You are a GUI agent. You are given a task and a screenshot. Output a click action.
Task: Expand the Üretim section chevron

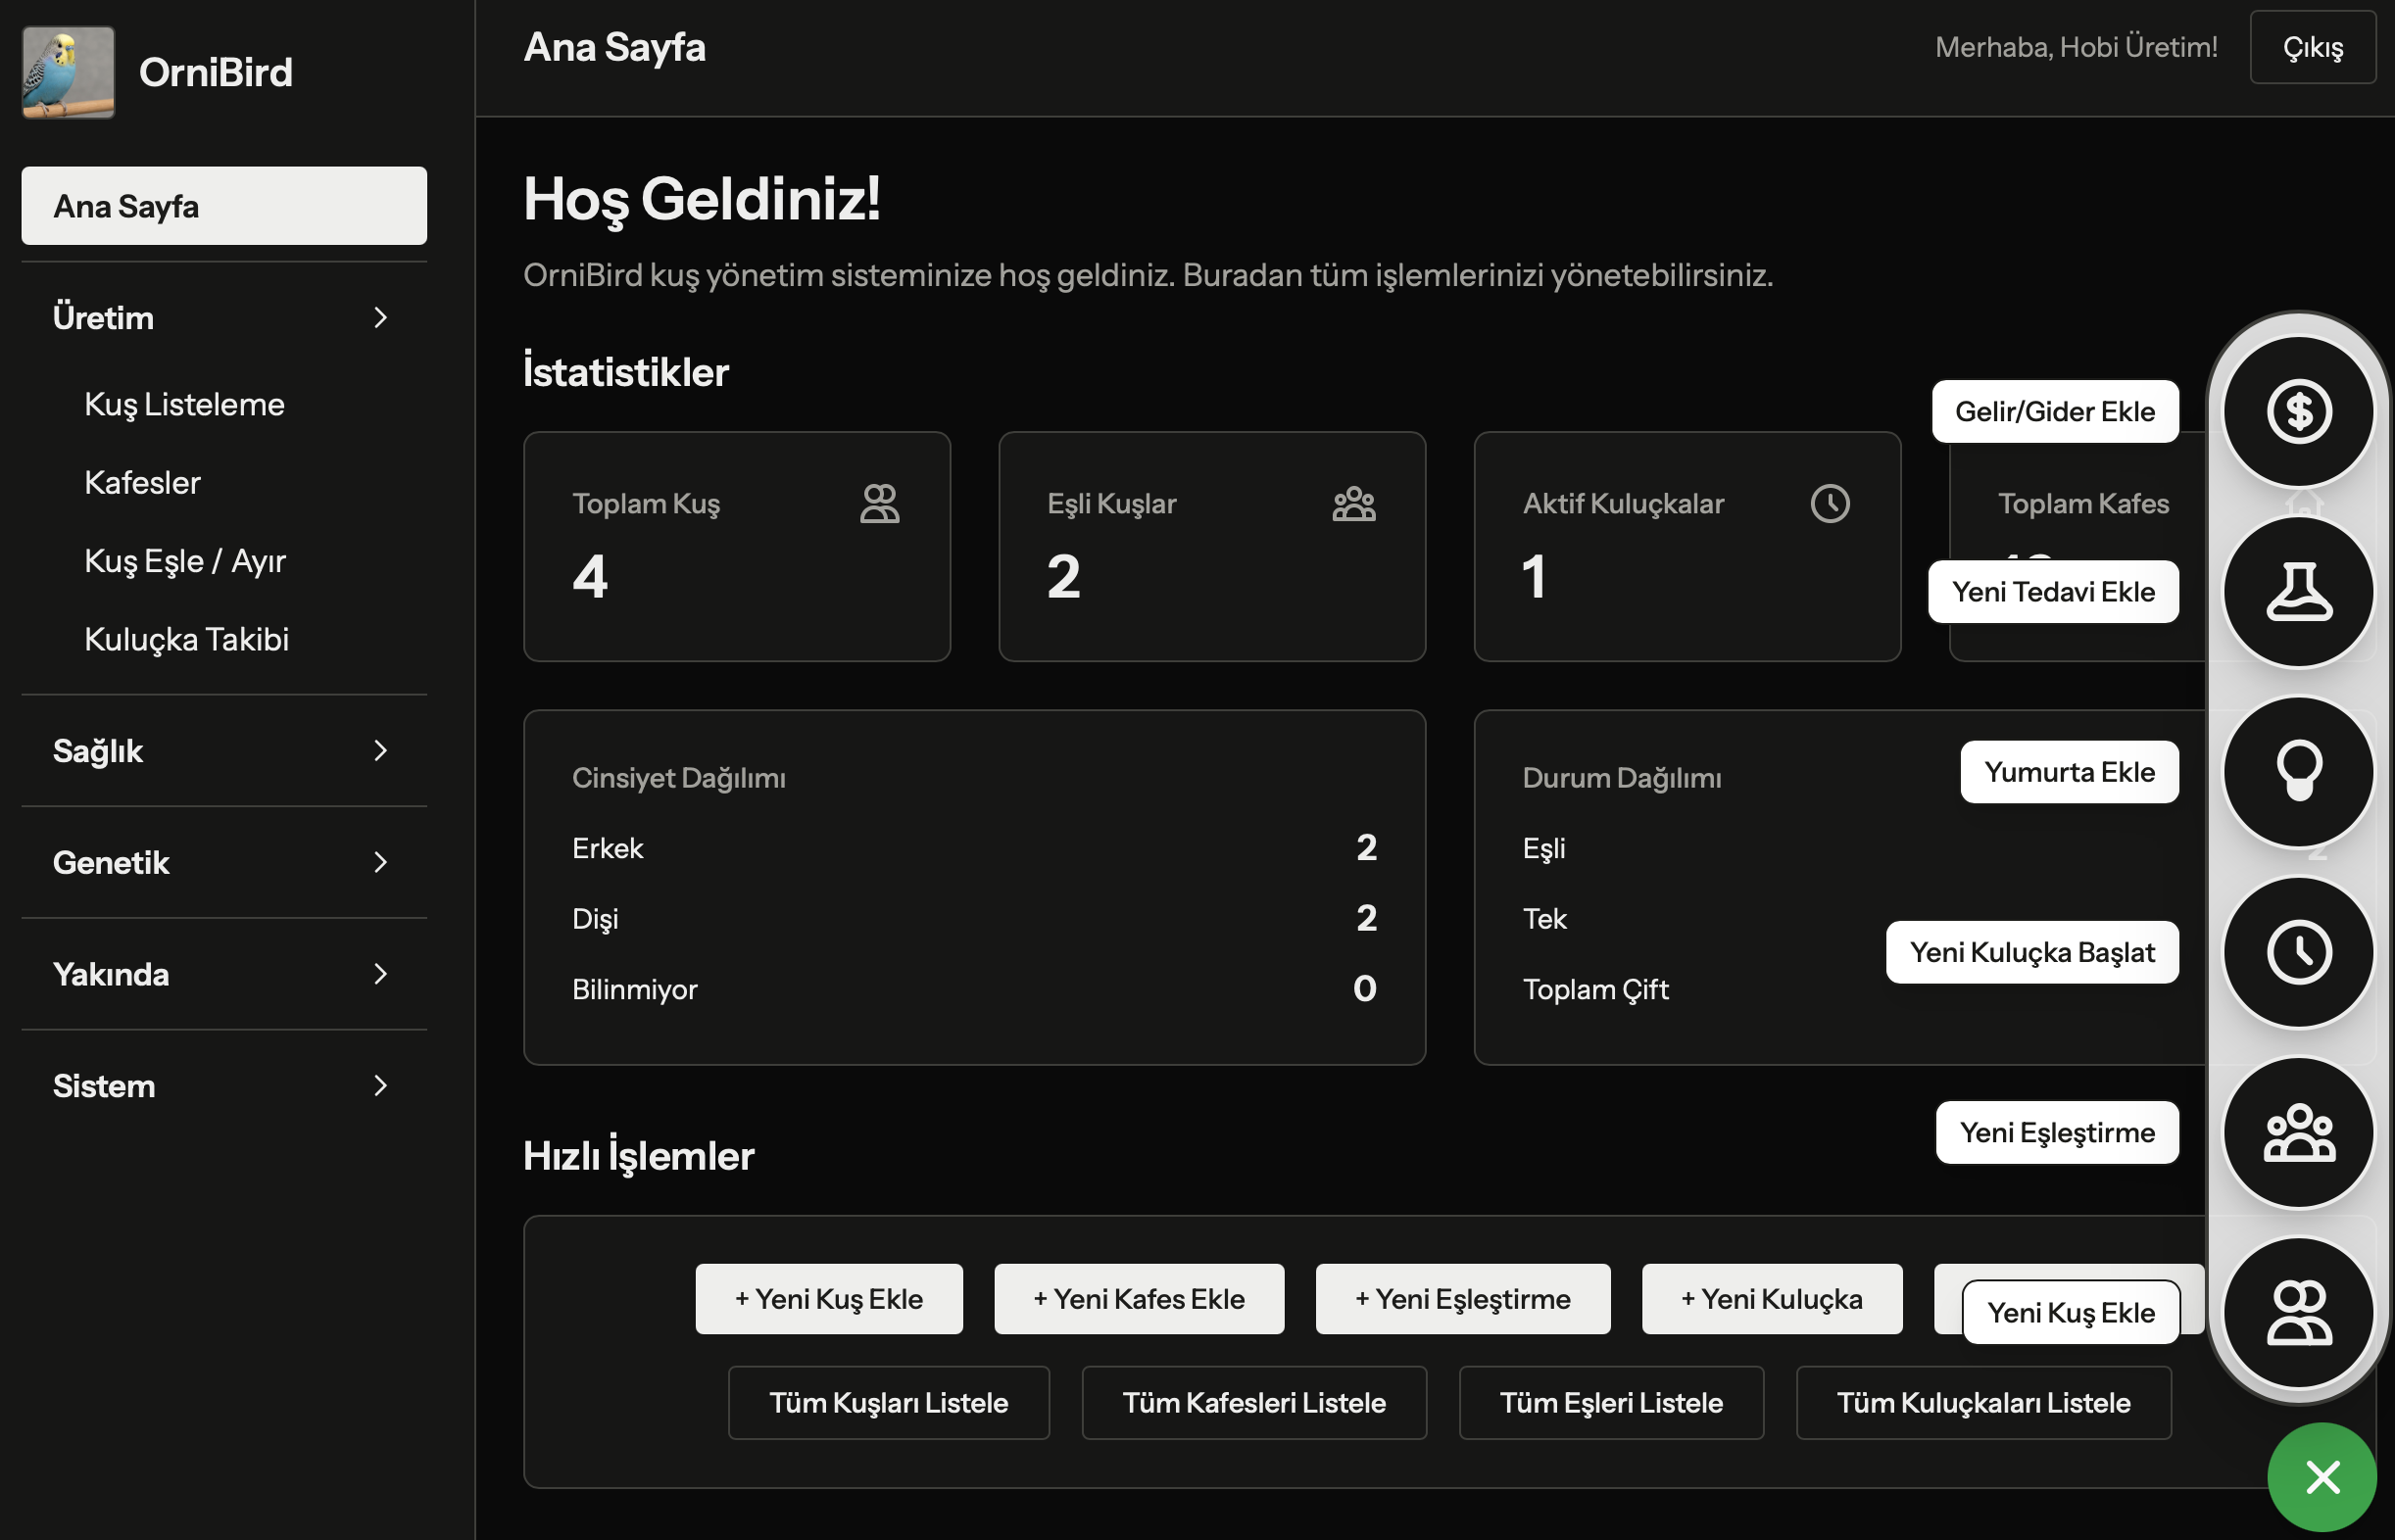tap(381, 317)
